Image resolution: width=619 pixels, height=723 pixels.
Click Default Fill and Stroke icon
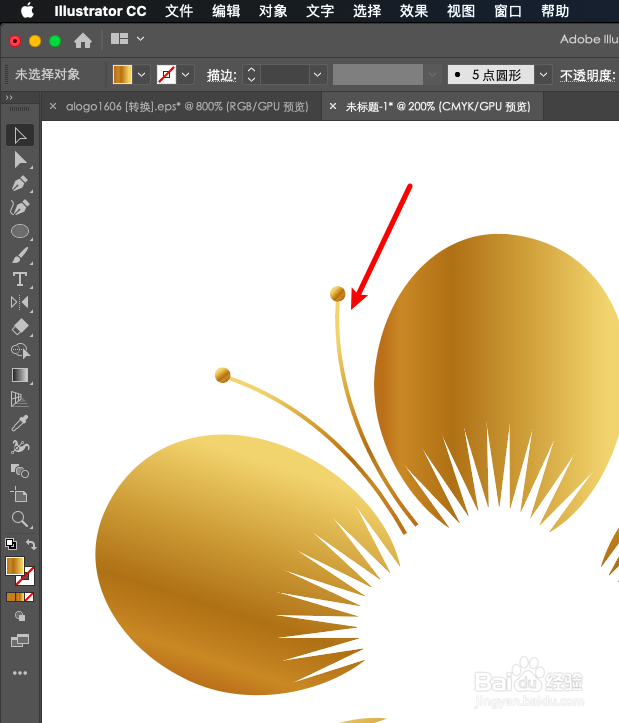[x=11, y=544]
